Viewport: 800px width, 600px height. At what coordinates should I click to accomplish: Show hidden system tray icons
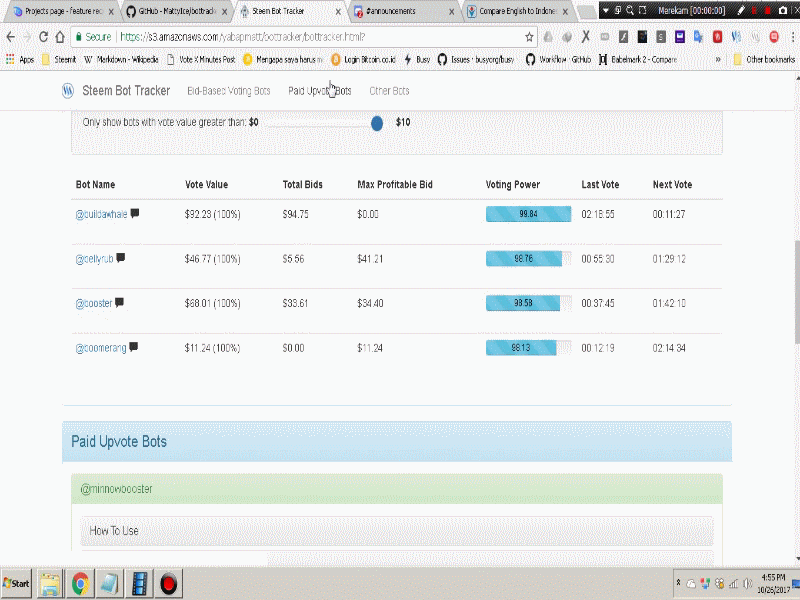pyautogui.click(x=679, y=582)
